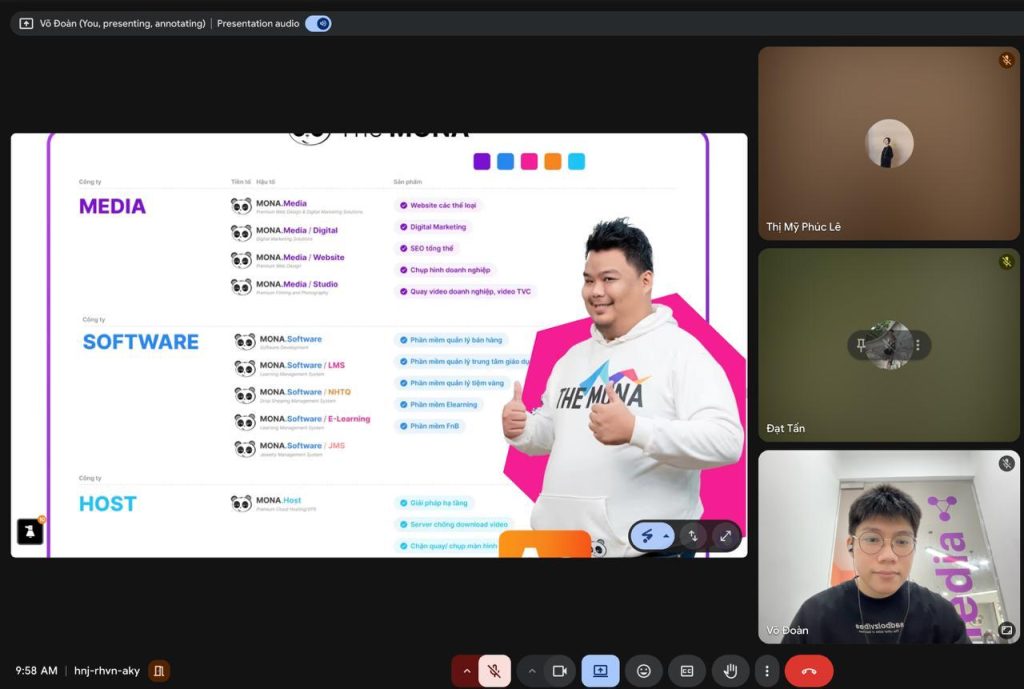Toggle closed captions
The height and width of the screenshot is (689, 1024).
[x=686, y=671]
